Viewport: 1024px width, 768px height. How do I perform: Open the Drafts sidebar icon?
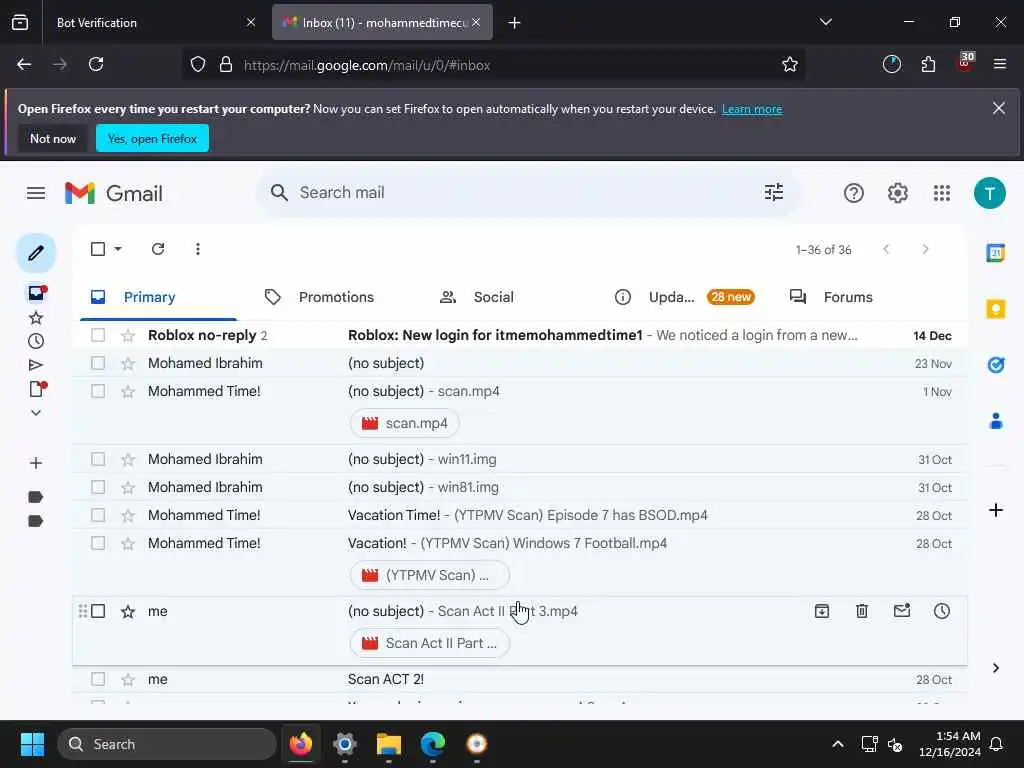(37, 389)
